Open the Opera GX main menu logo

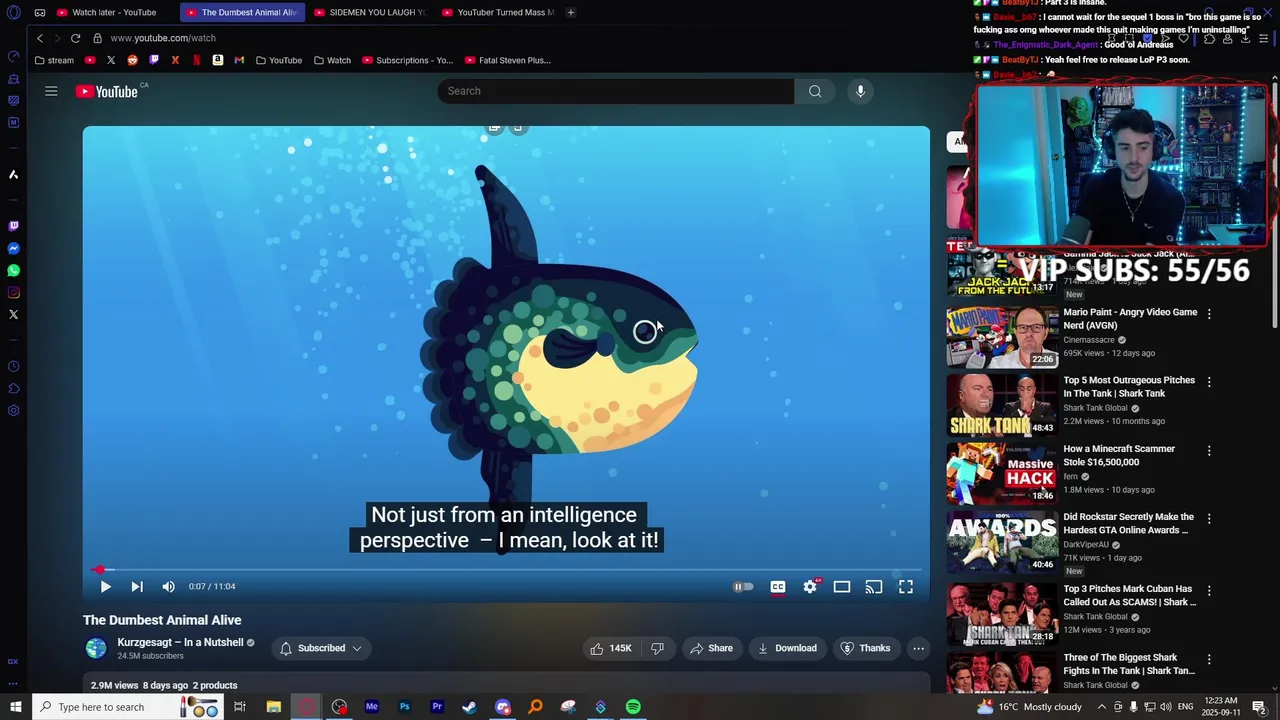[x=13, y=13]
